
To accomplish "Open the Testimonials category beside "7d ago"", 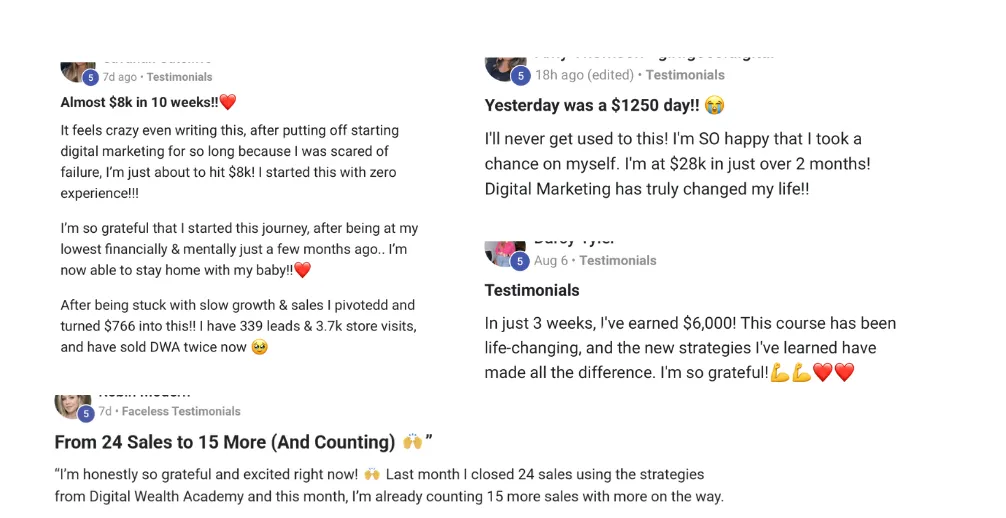I will tap(180, 77).
